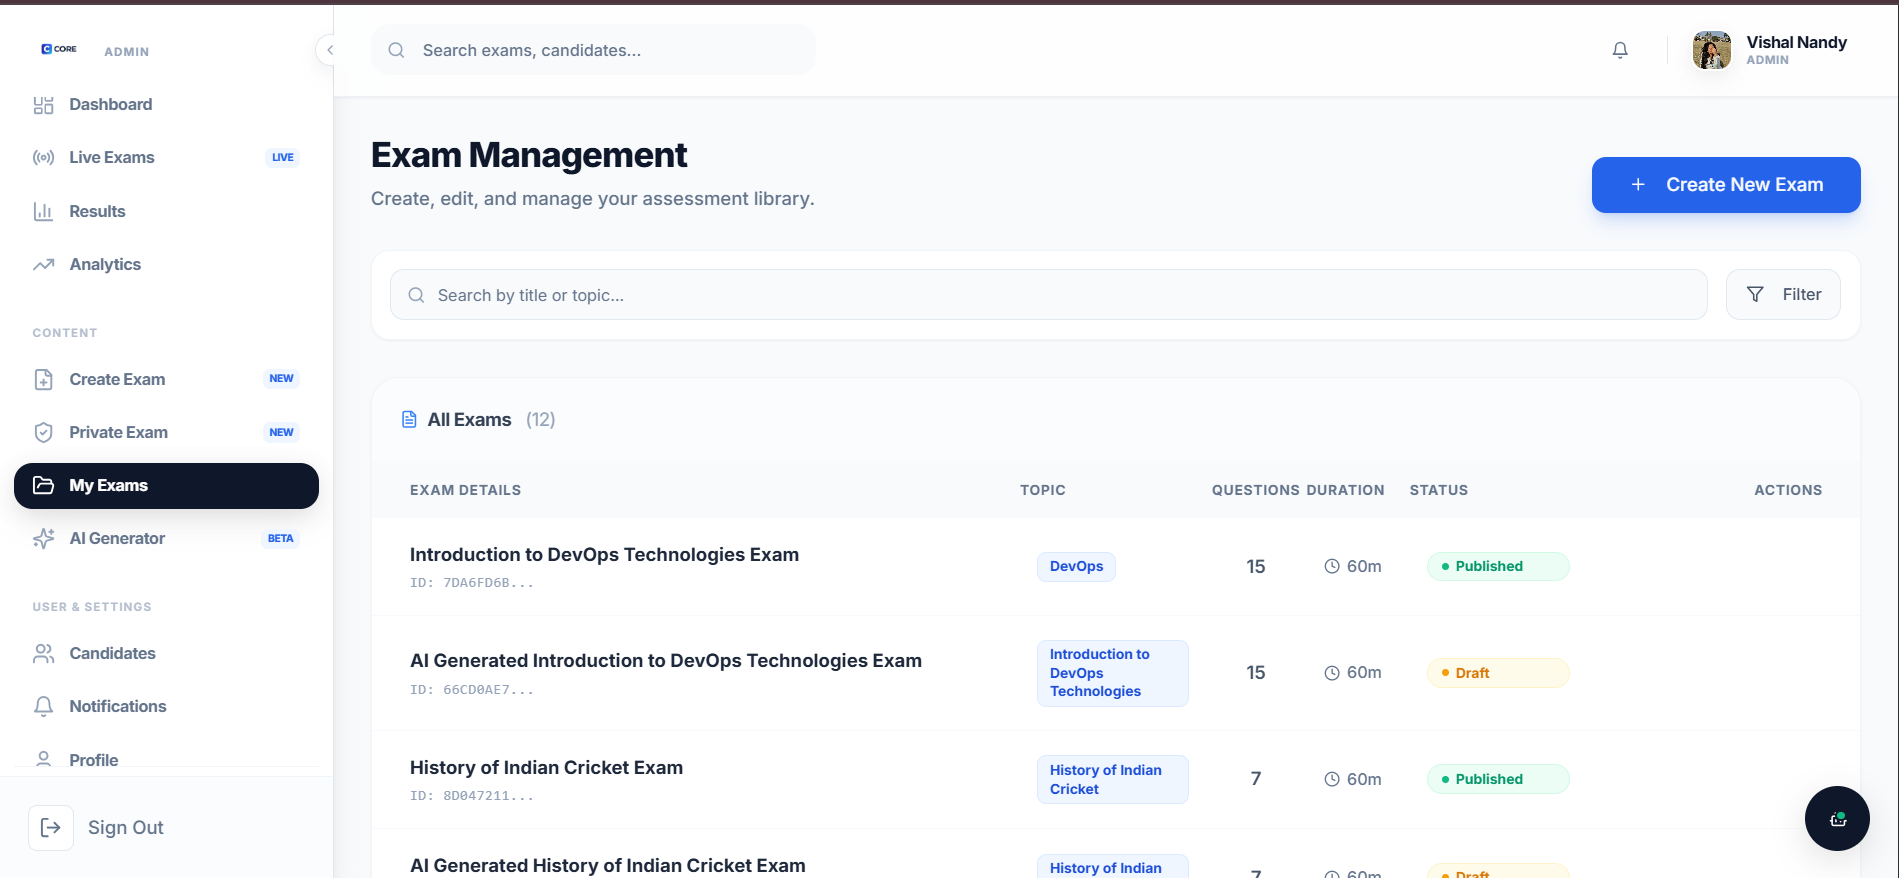
Task: Click the NEW badge beside Create Exam
Action: [282, 378]
